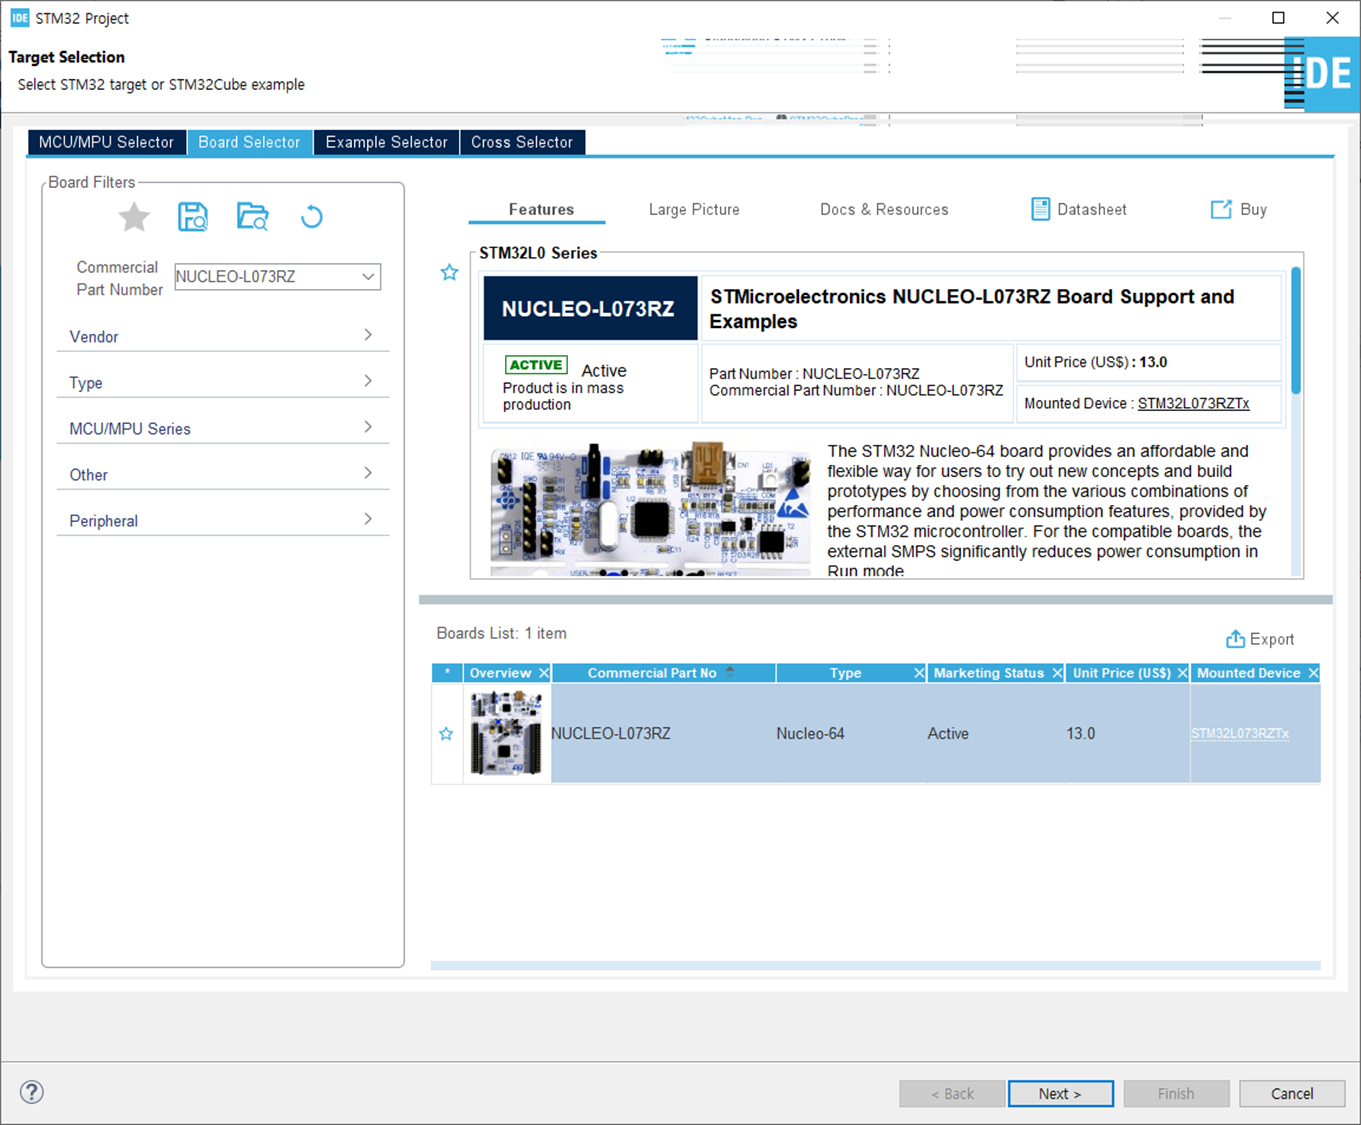The width and height of the screenshot is (1361, 1125).
Task: Click the feature panel vertical scrollbar
Action: pyautogui.click(x=1296, y=330)
